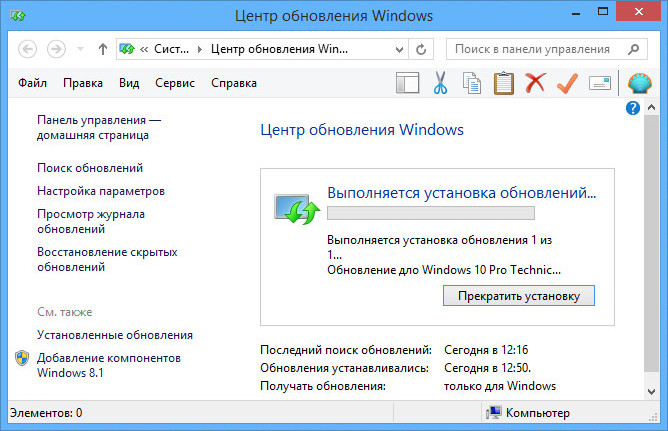Click the red X Delete icon
Viewport: 668px width, 431px height.
536,83
